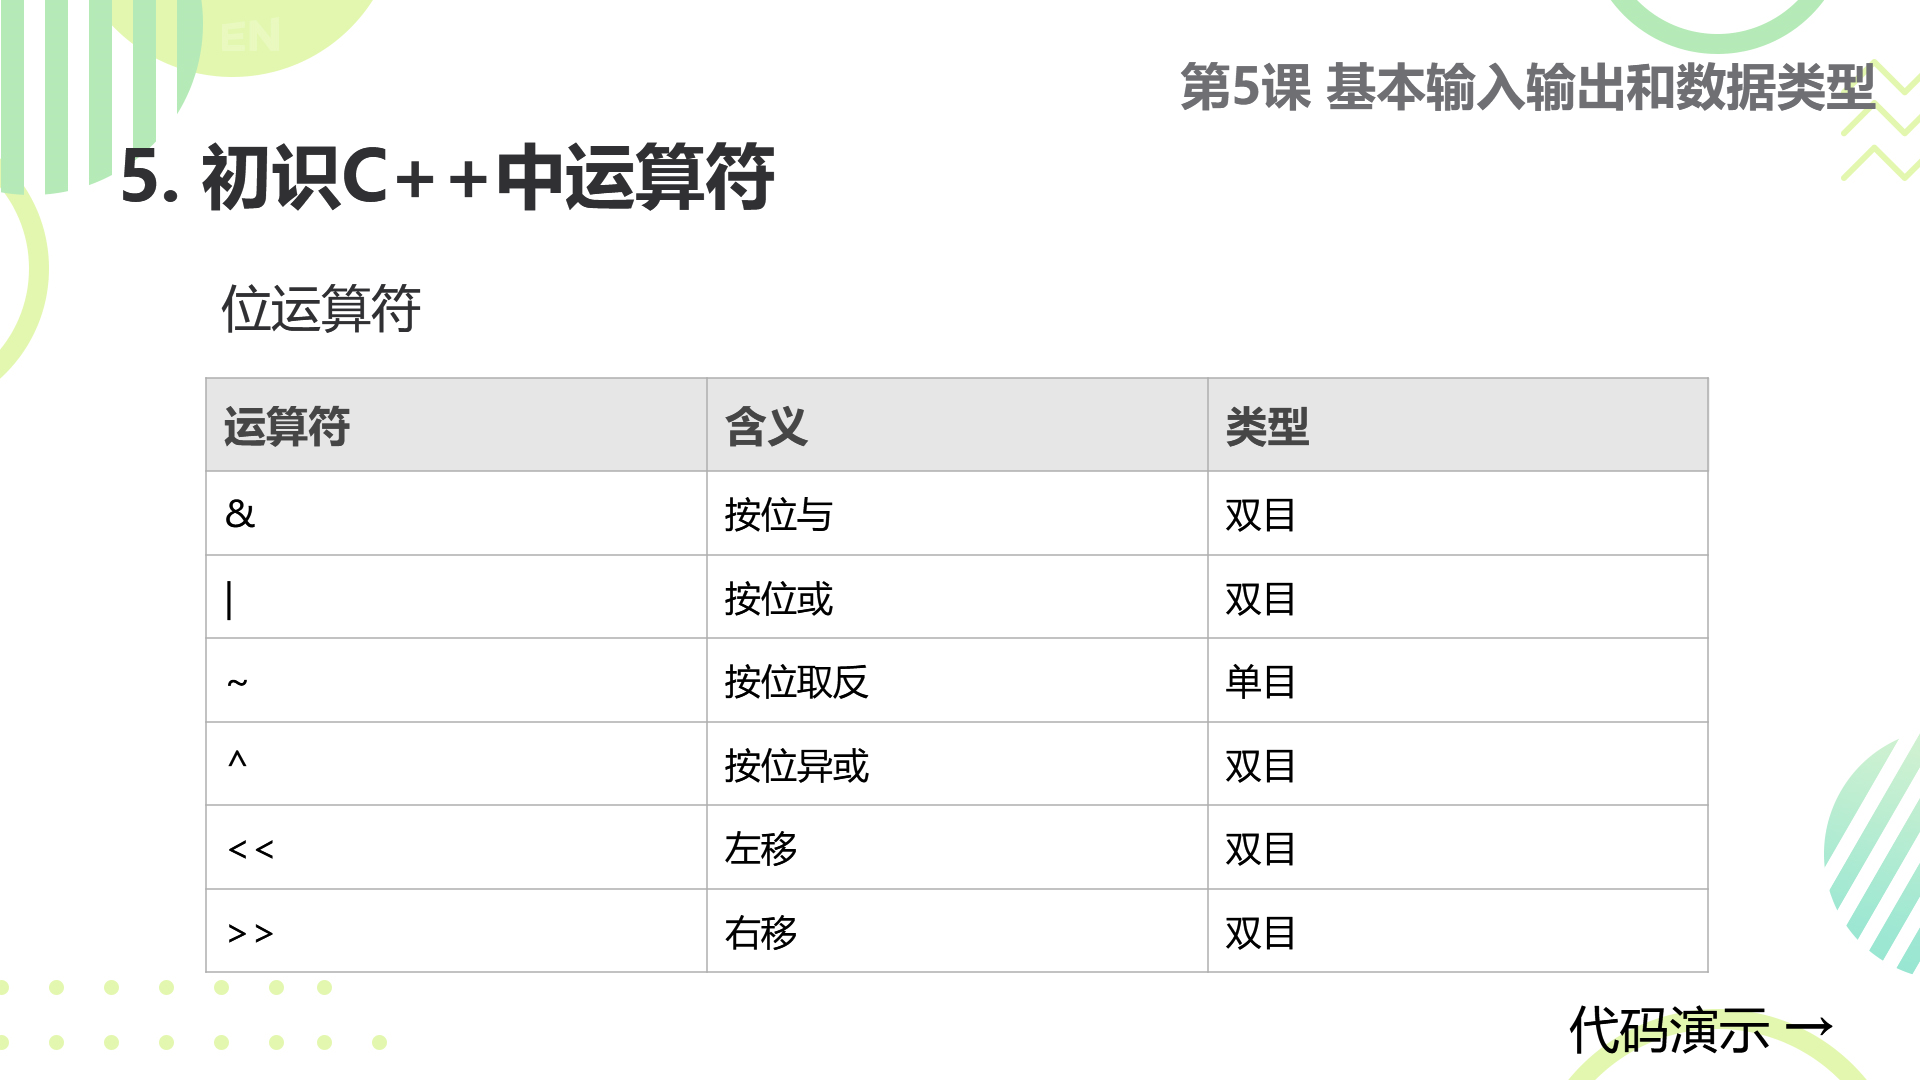Image resolution: width=1920 pixels, height=1080 pixels.
Task: Click the 位运算符 subtitle text
Action: click(320, 308)
